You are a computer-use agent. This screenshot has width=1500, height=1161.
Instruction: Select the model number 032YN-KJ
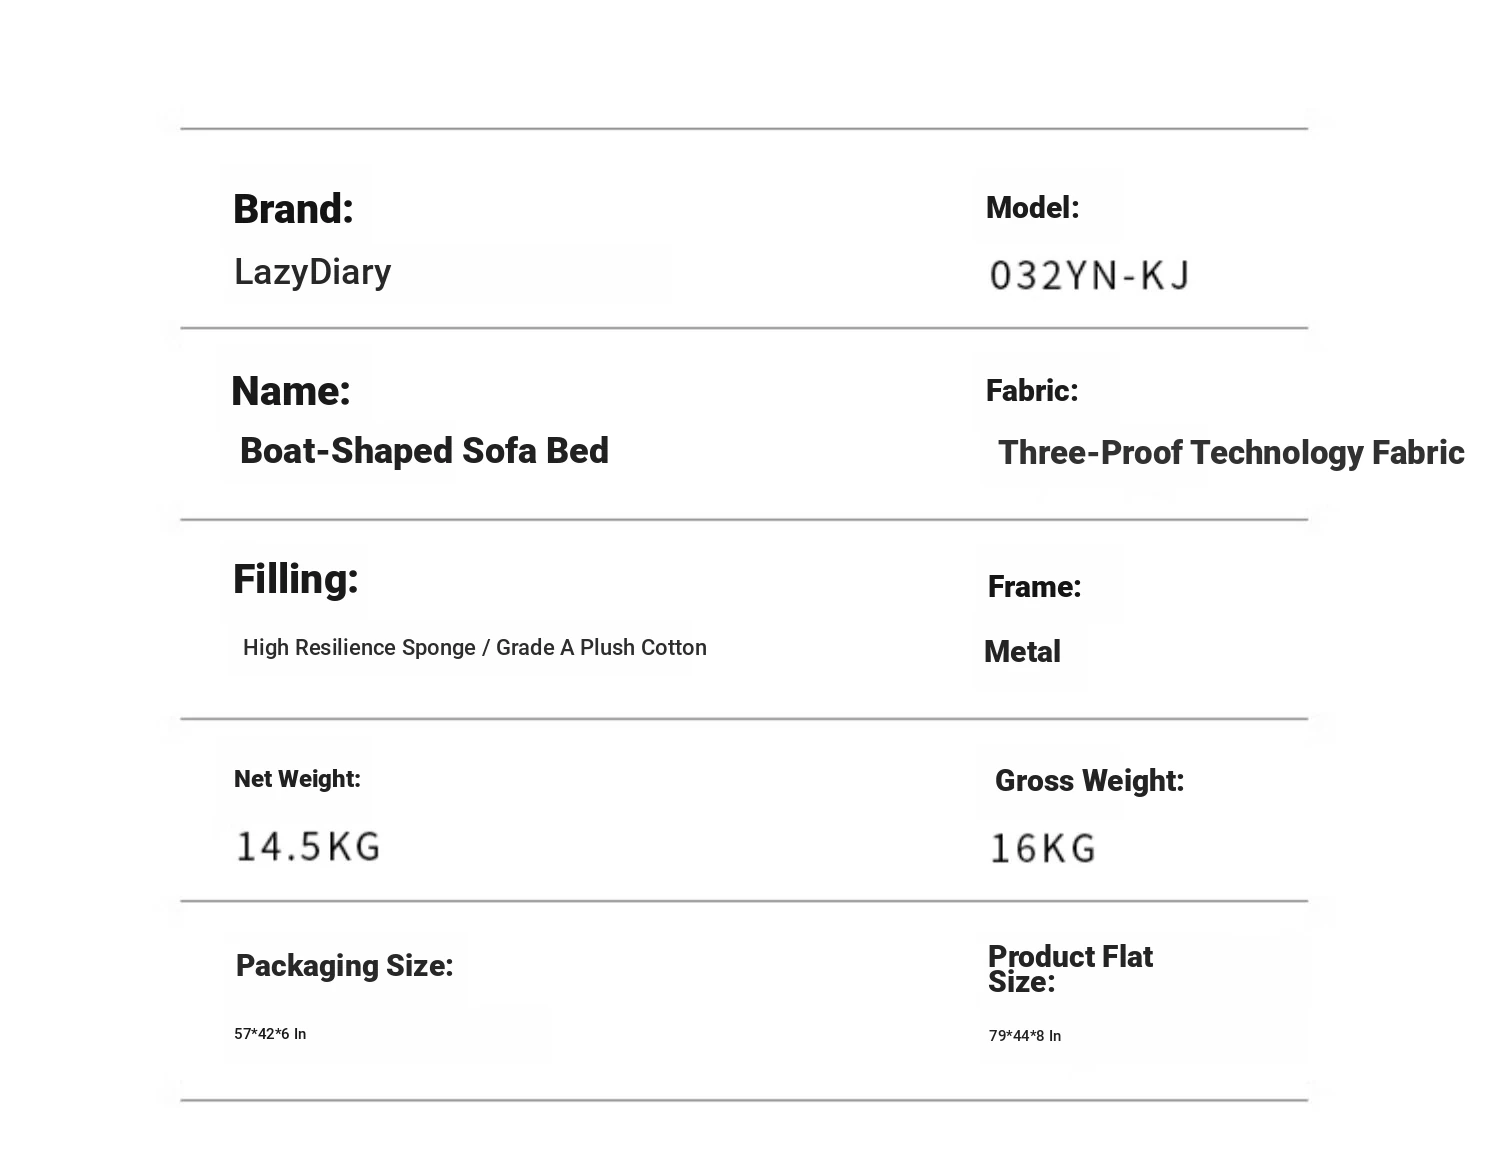click(x=1089, y=276)
